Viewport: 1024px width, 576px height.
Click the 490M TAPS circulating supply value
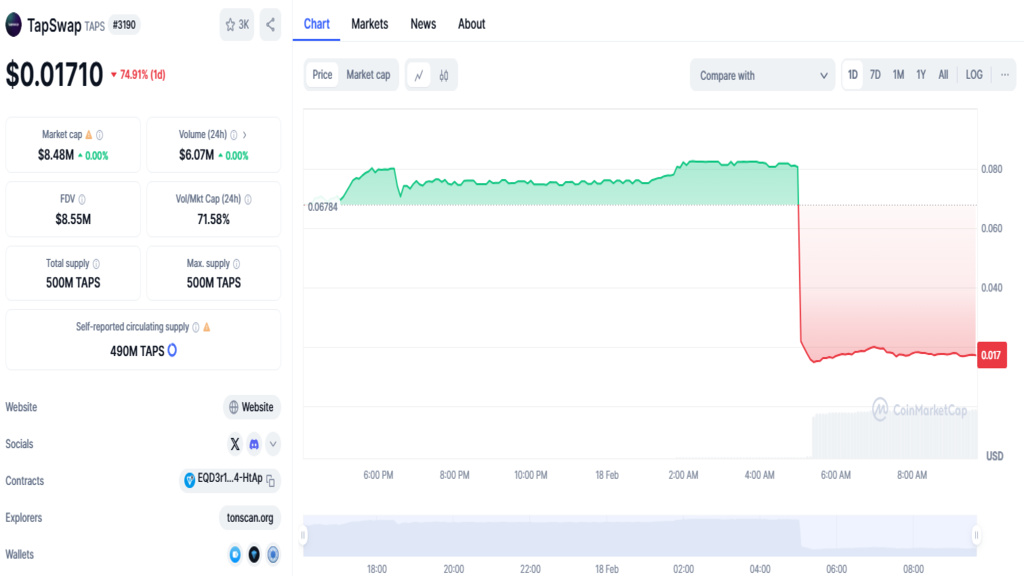pyautogui.click(x=137, y=351)
